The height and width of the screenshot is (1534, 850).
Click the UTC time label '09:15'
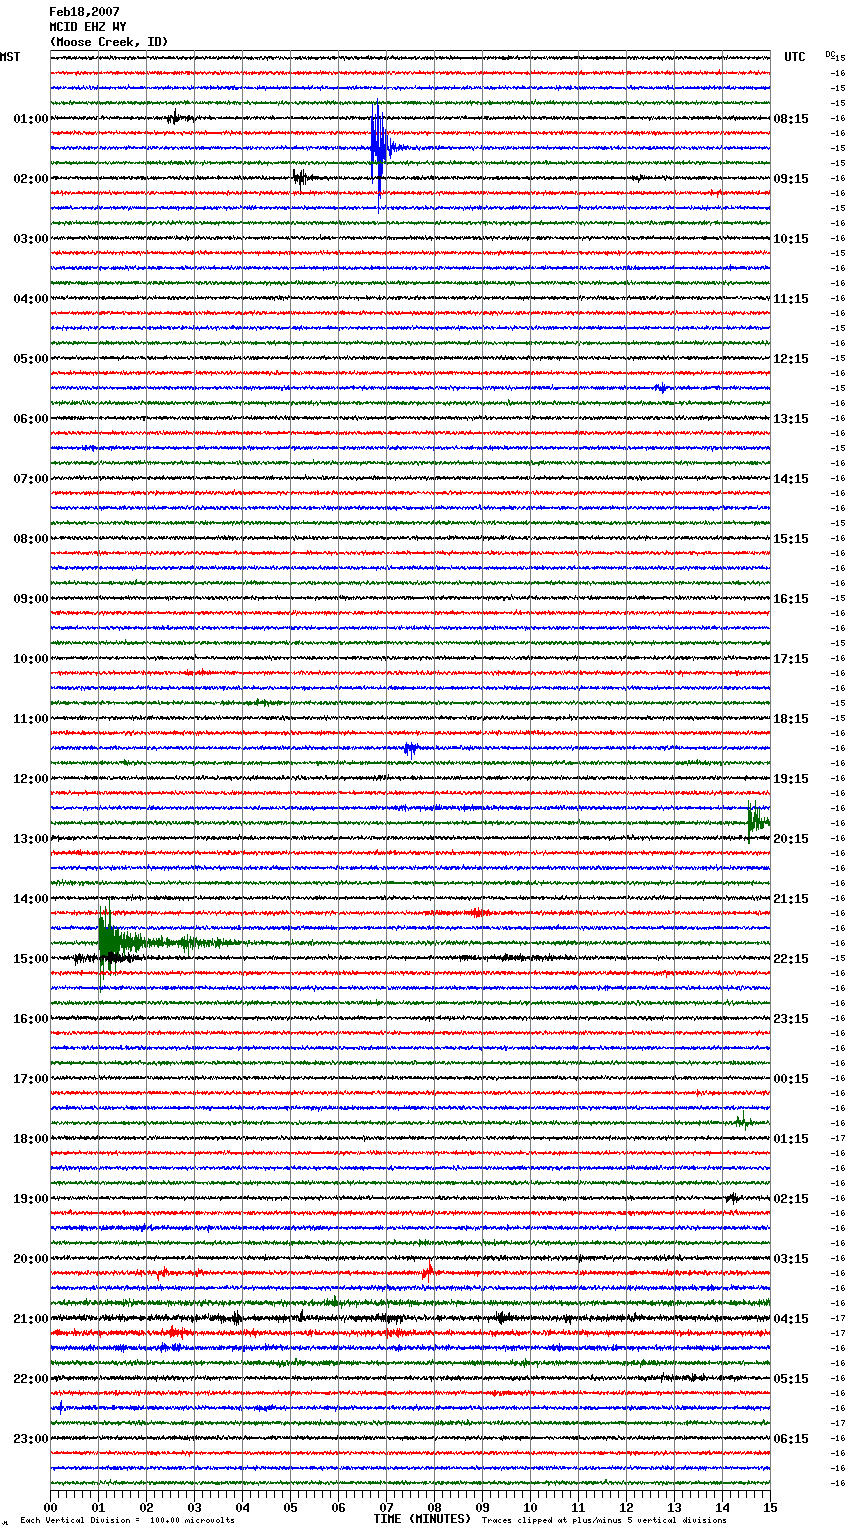pos(791,179)
